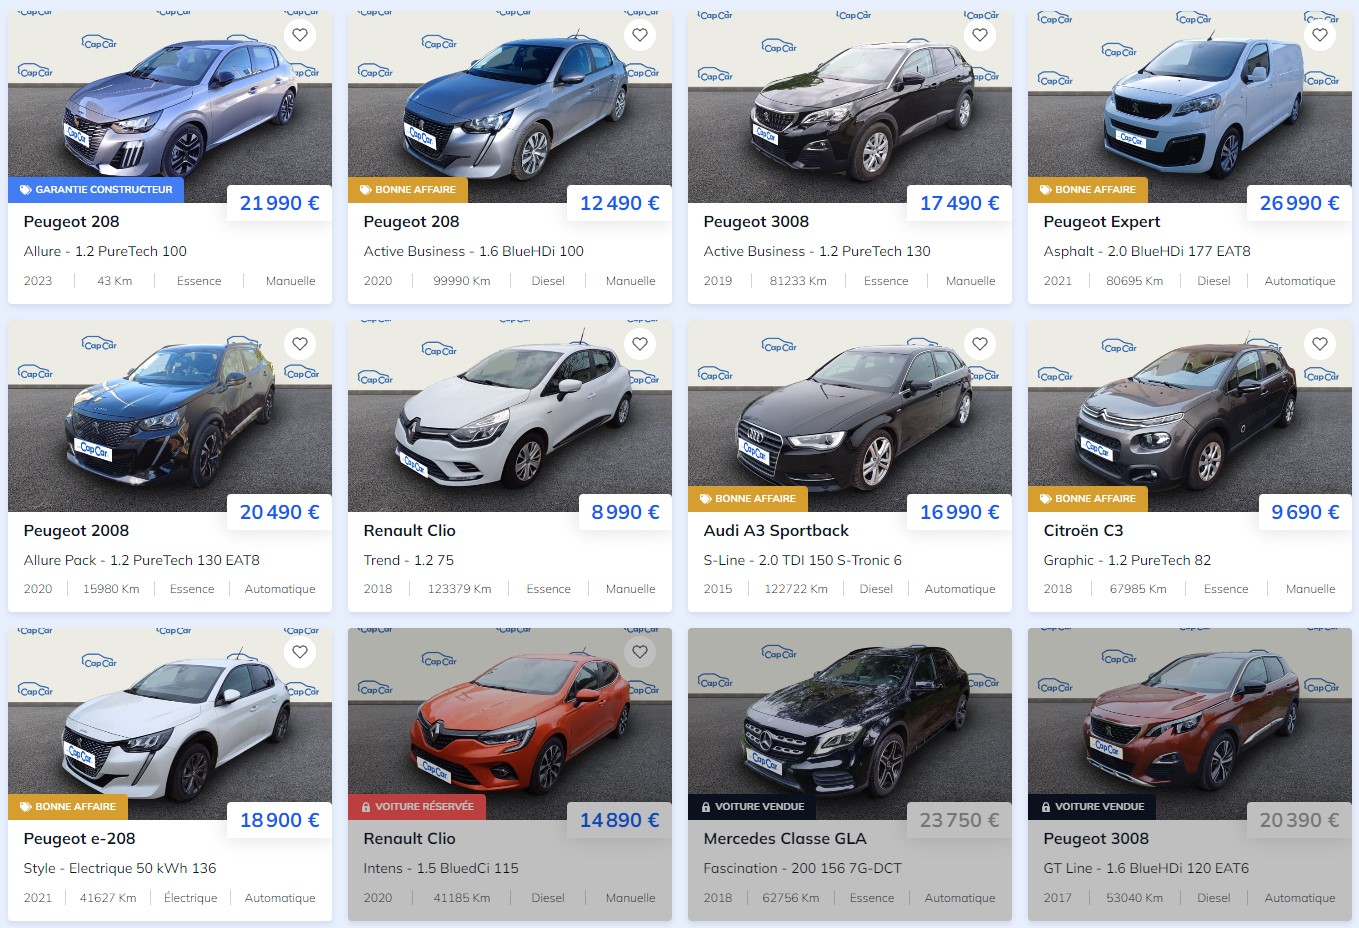Open the Peugeot e-208 title link
Viewport: 1359px width, 928px height.
[x=79, y=839]
